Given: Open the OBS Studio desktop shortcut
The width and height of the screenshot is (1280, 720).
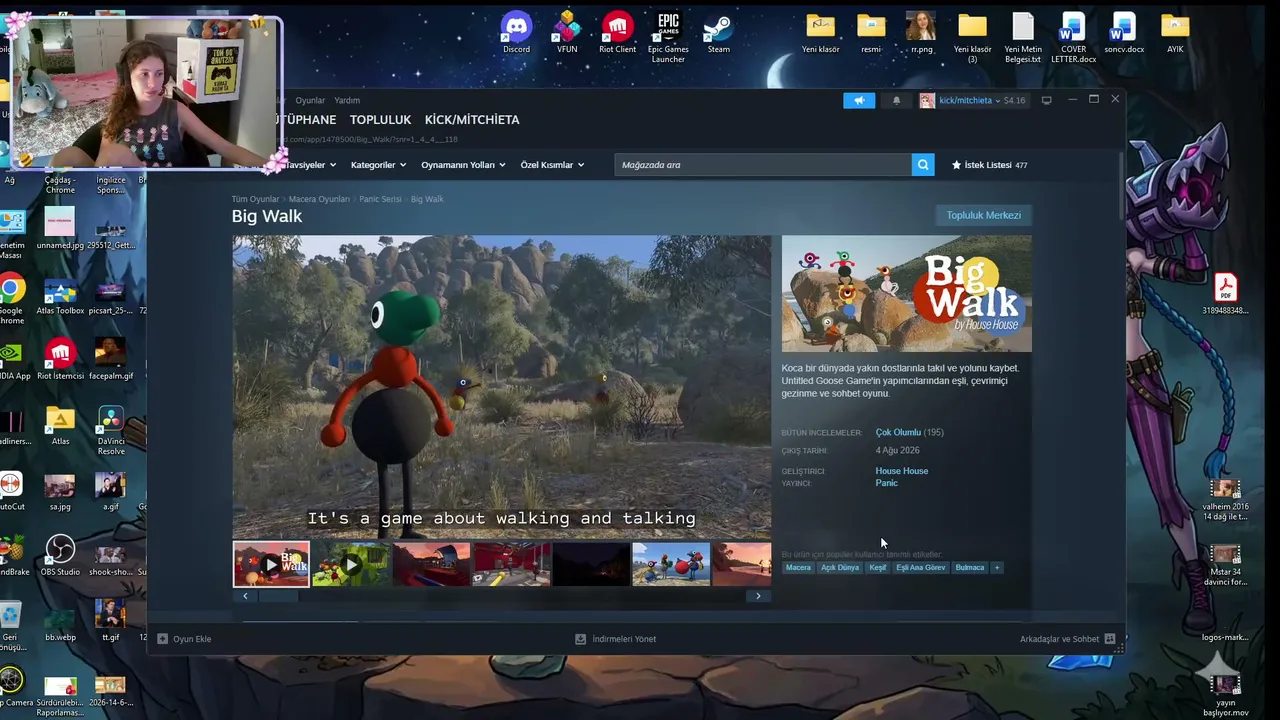Looking at the screenshot, I should [x=60, y=556].
